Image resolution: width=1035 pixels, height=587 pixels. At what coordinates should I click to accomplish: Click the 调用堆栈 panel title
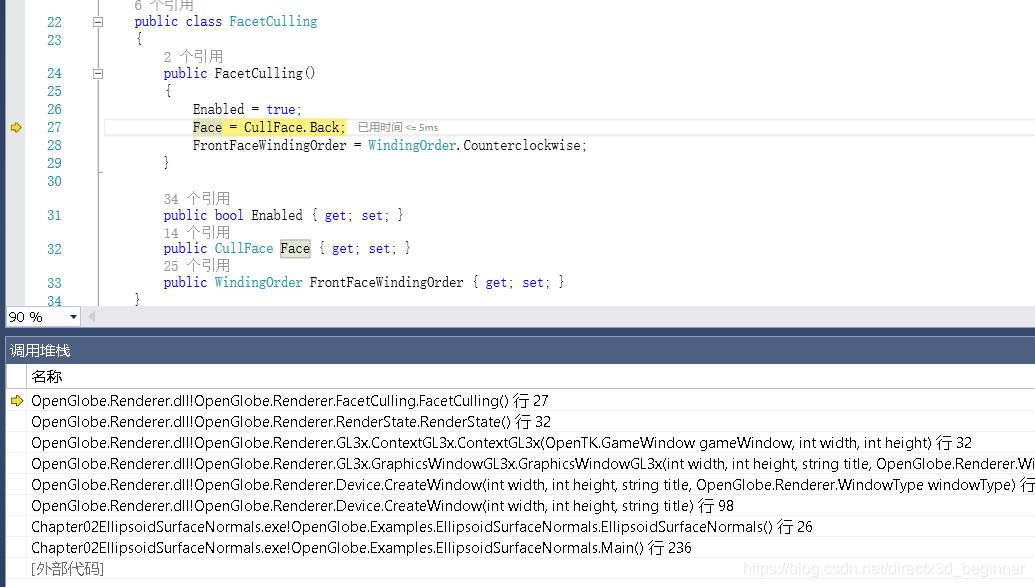tap(40, 351)
